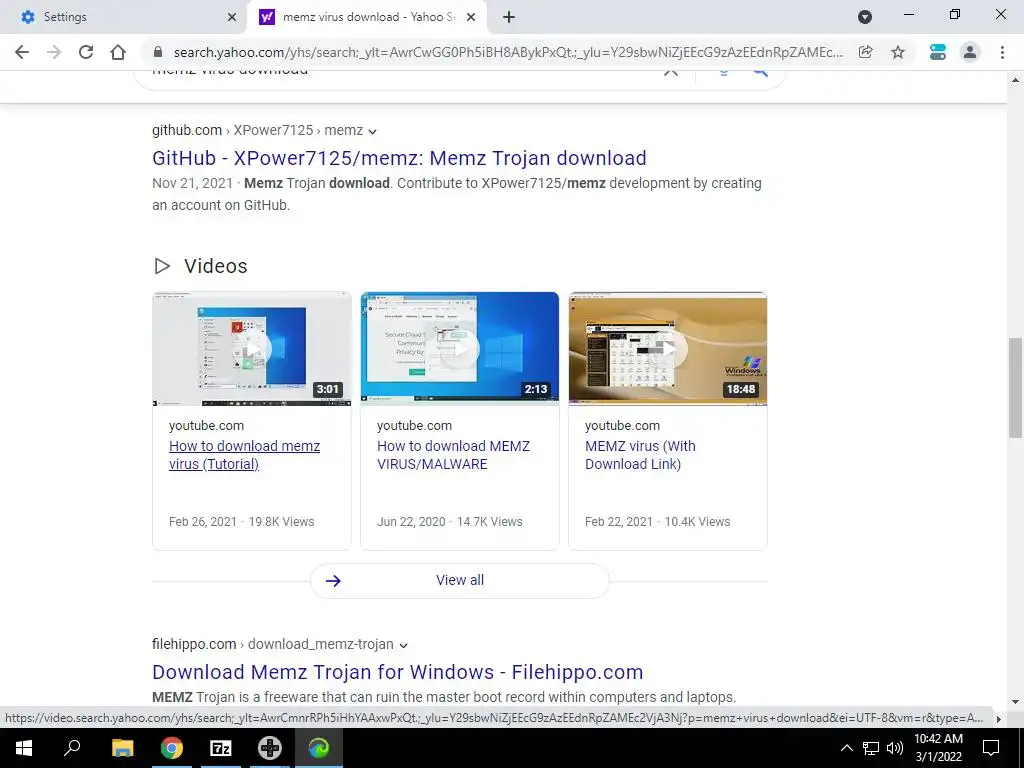This screenshot has height=768, width=1024.
Task: Open taskbar search magnifier
Action: [72, 748]
